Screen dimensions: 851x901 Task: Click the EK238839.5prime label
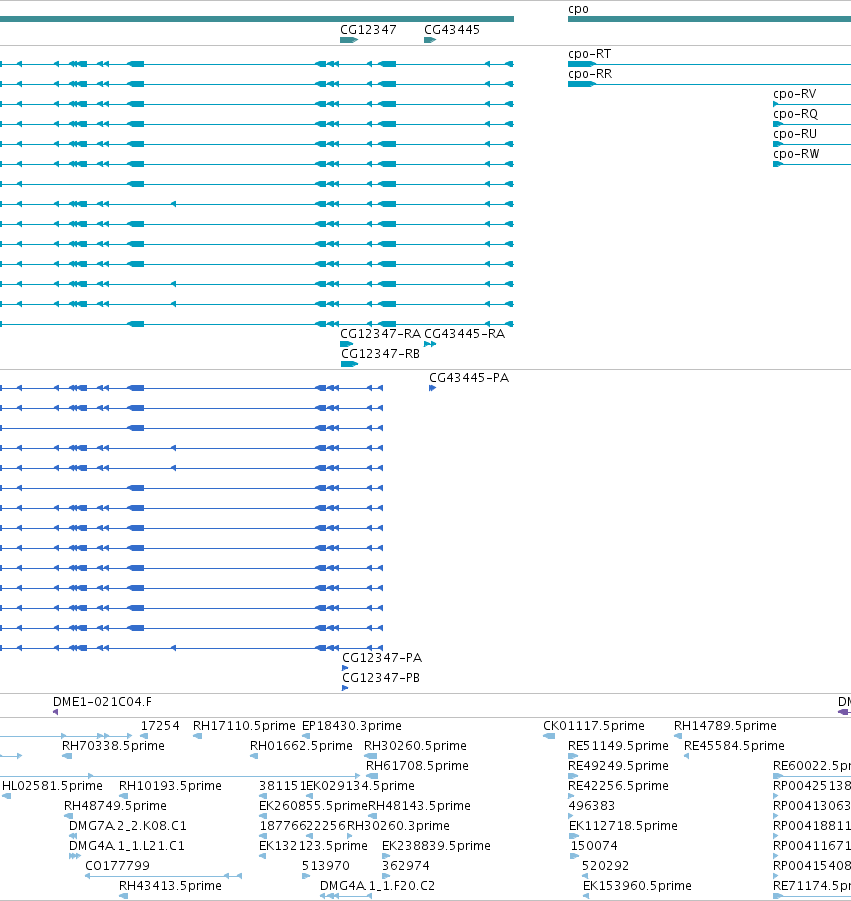coord(436,846)
